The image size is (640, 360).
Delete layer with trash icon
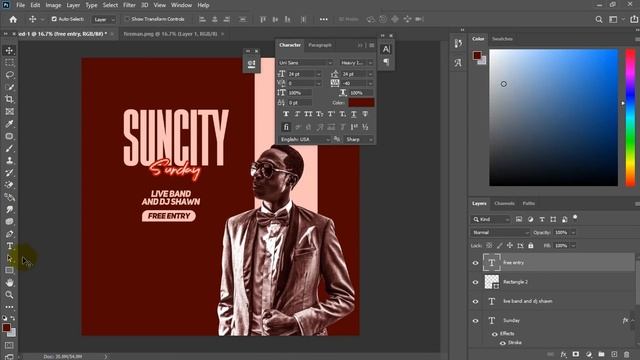point(627,355)
